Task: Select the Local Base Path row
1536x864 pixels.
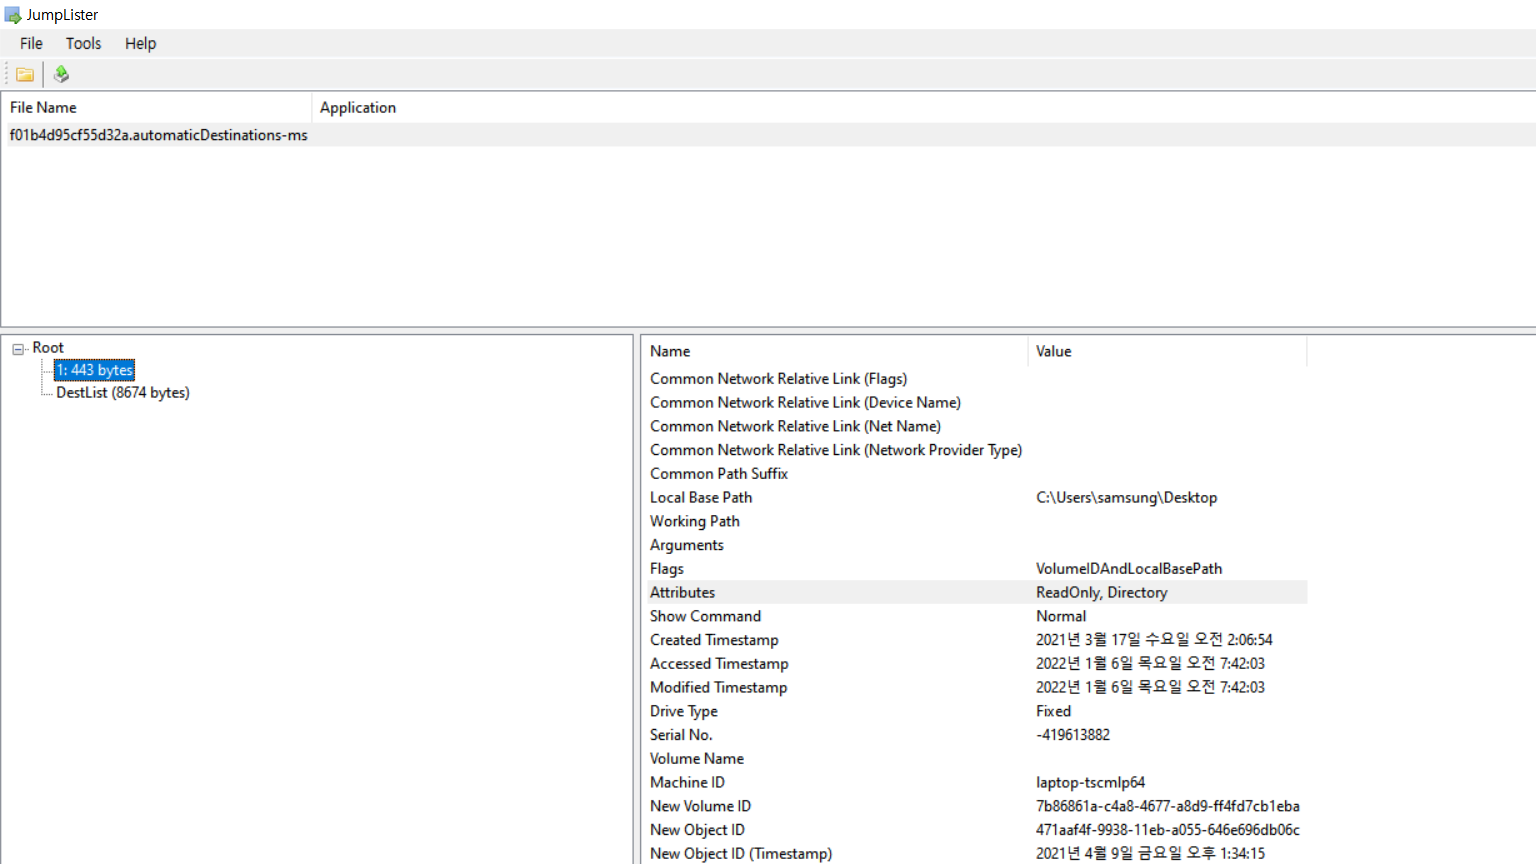Action: 976,498
